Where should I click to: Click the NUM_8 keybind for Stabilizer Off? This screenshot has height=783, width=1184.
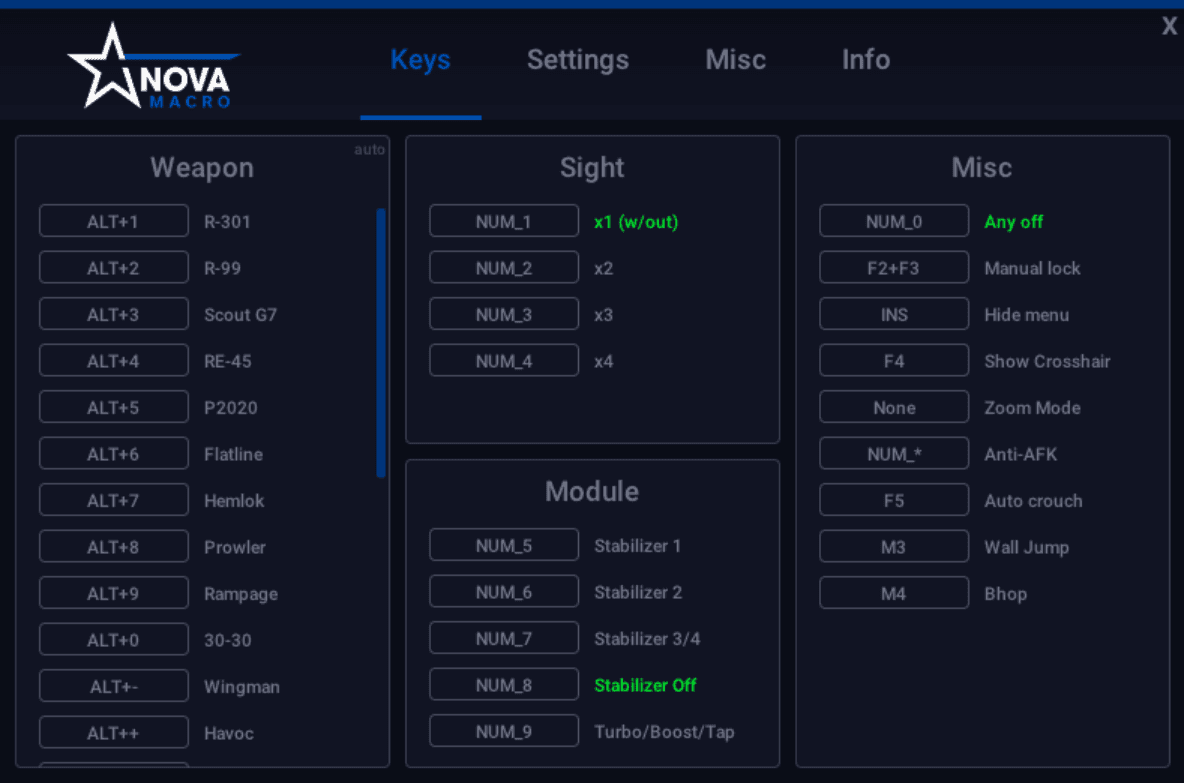click(504, 685)
